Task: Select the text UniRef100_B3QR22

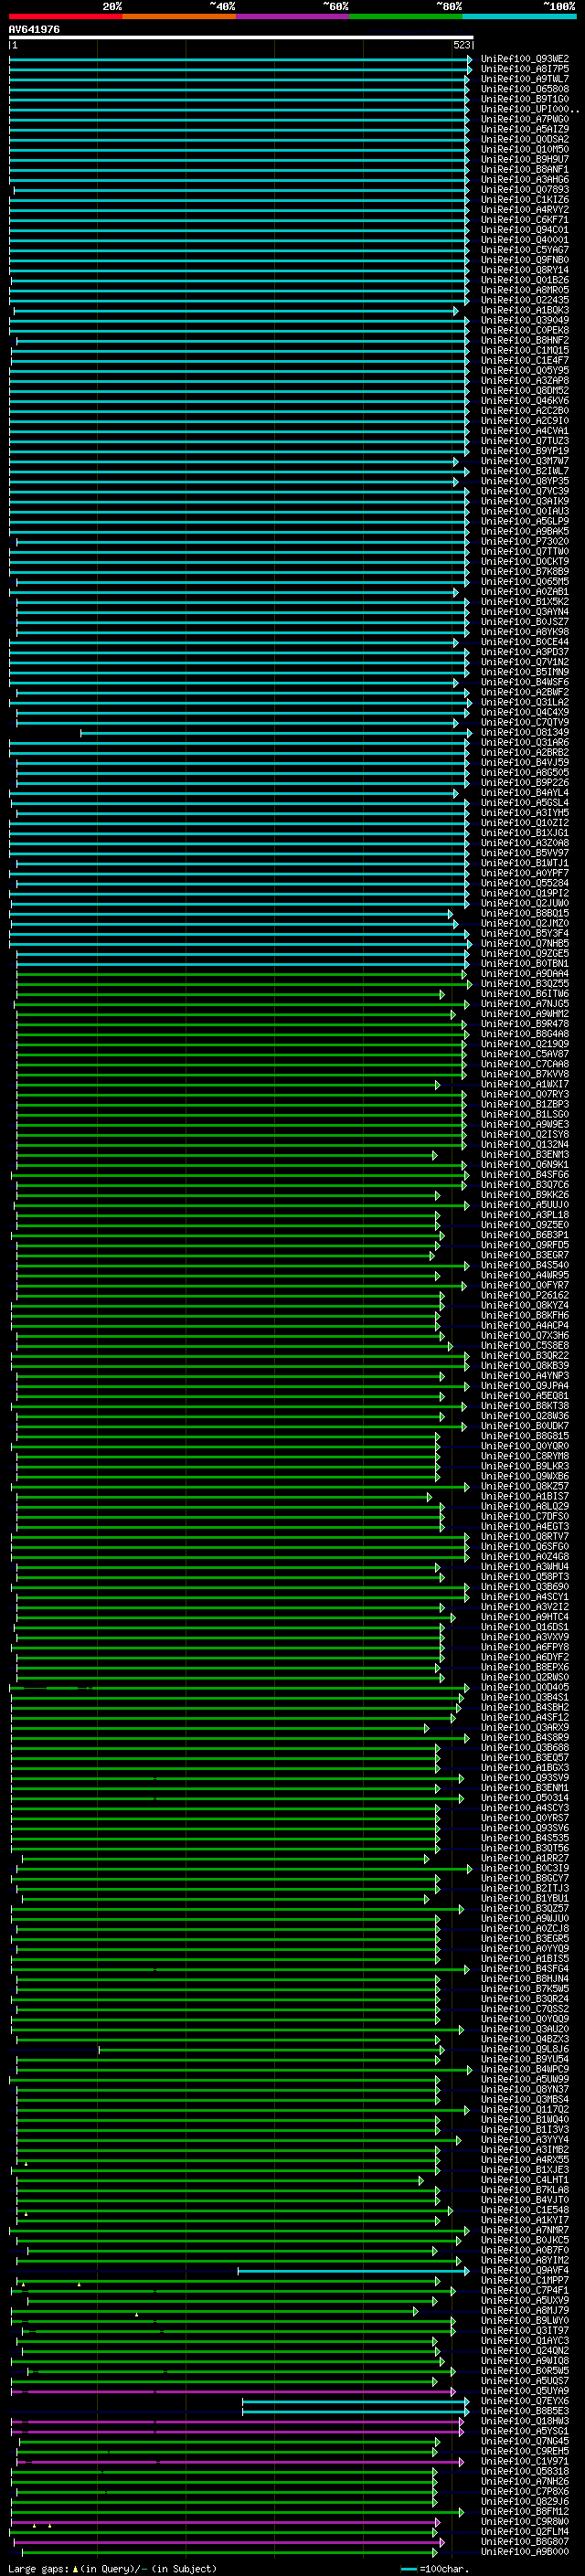Action: [525, 1356]
